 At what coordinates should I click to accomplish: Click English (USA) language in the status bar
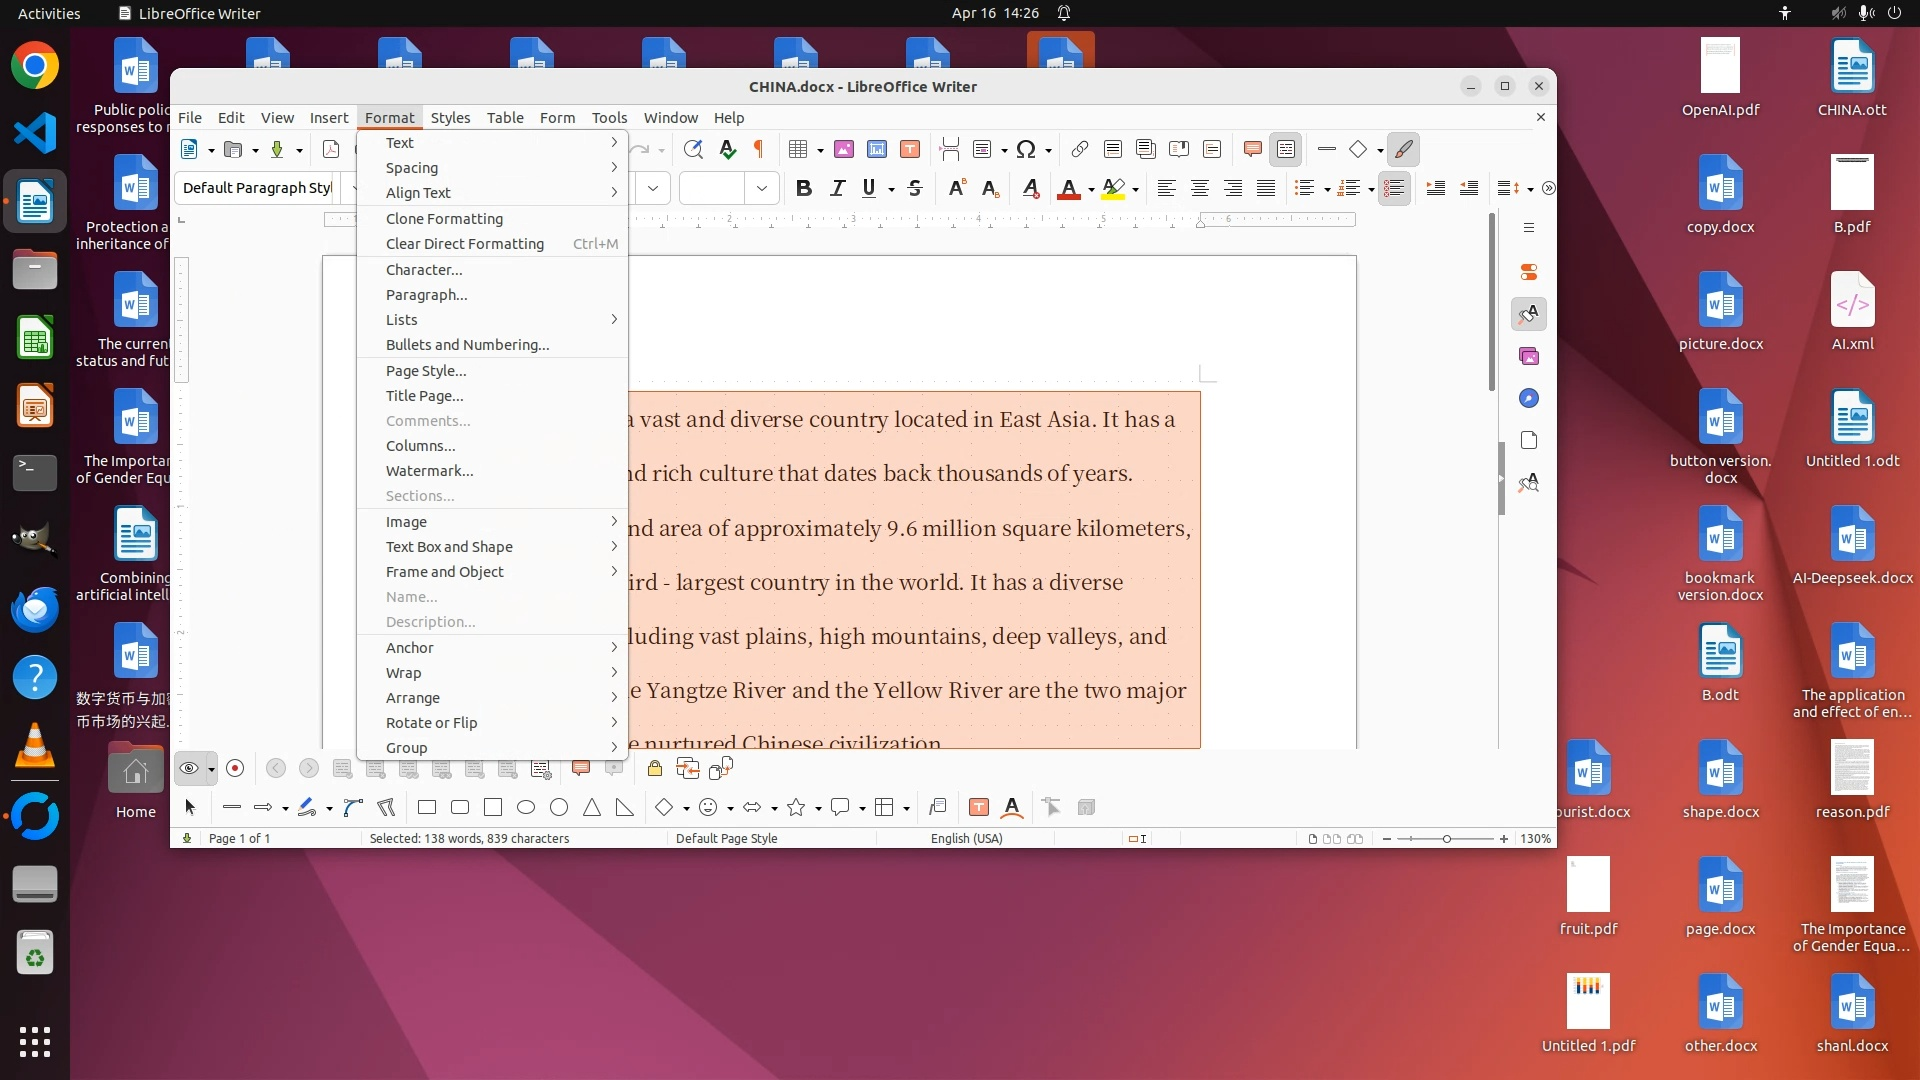pyautogui.click(x=966, y=839)
